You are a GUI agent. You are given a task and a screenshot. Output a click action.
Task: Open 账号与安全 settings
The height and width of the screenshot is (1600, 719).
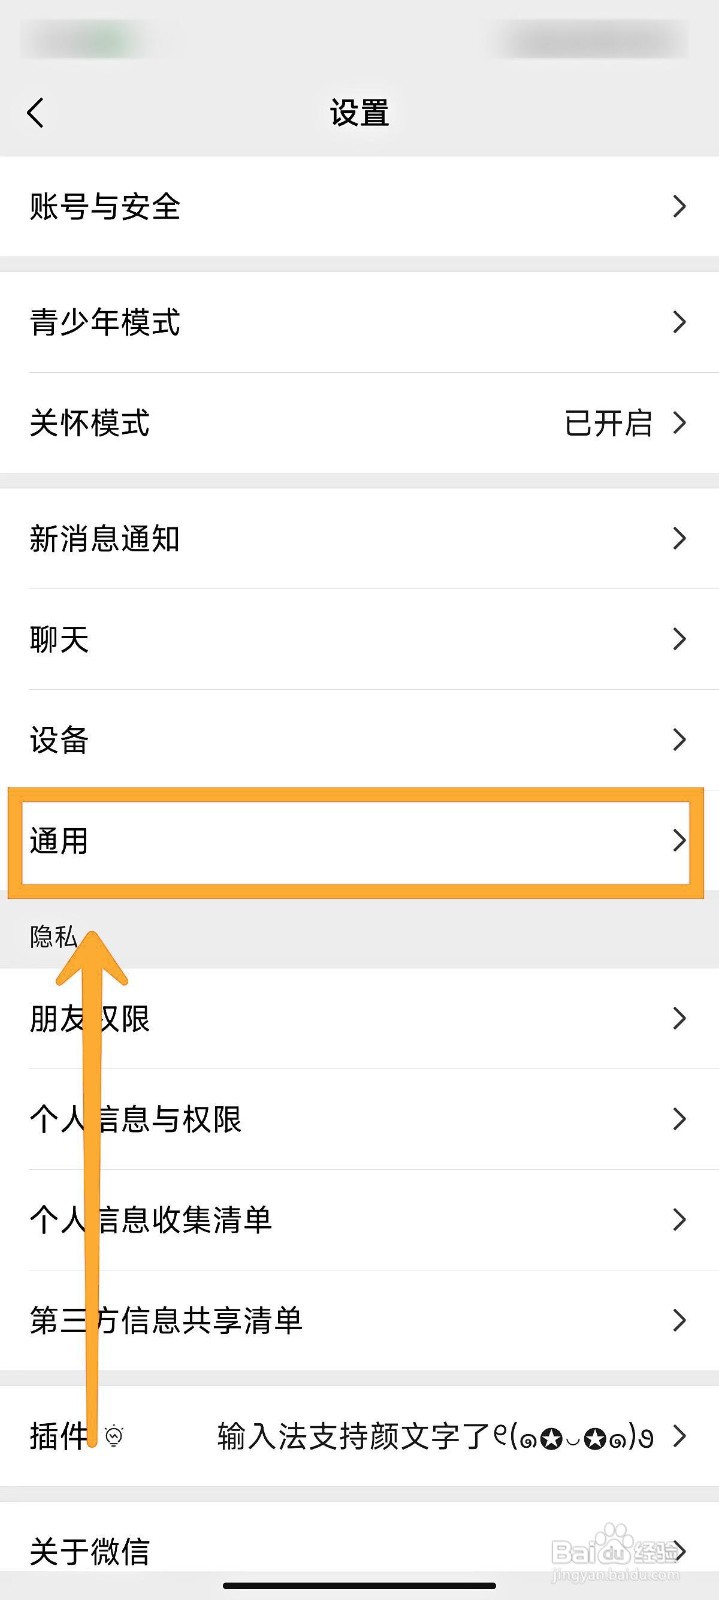tap(105, 207)
